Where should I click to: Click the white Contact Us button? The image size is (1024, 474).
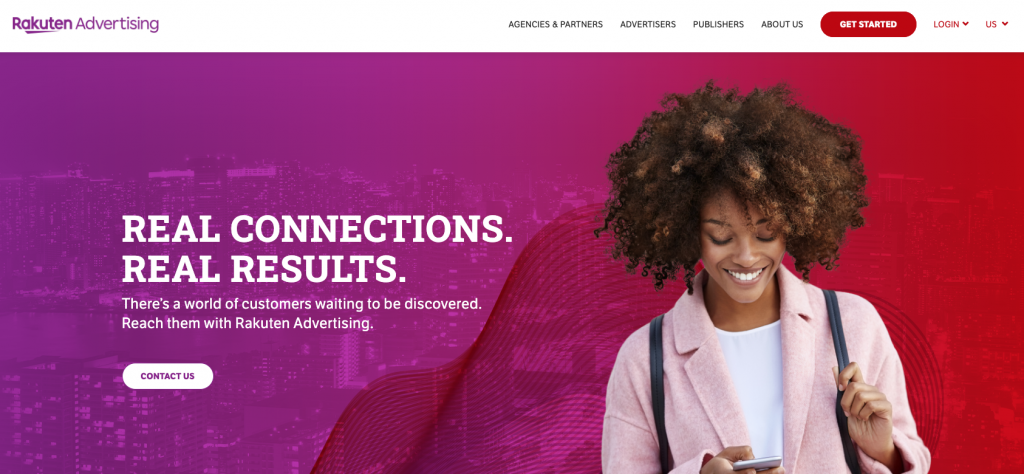[168, 376]
